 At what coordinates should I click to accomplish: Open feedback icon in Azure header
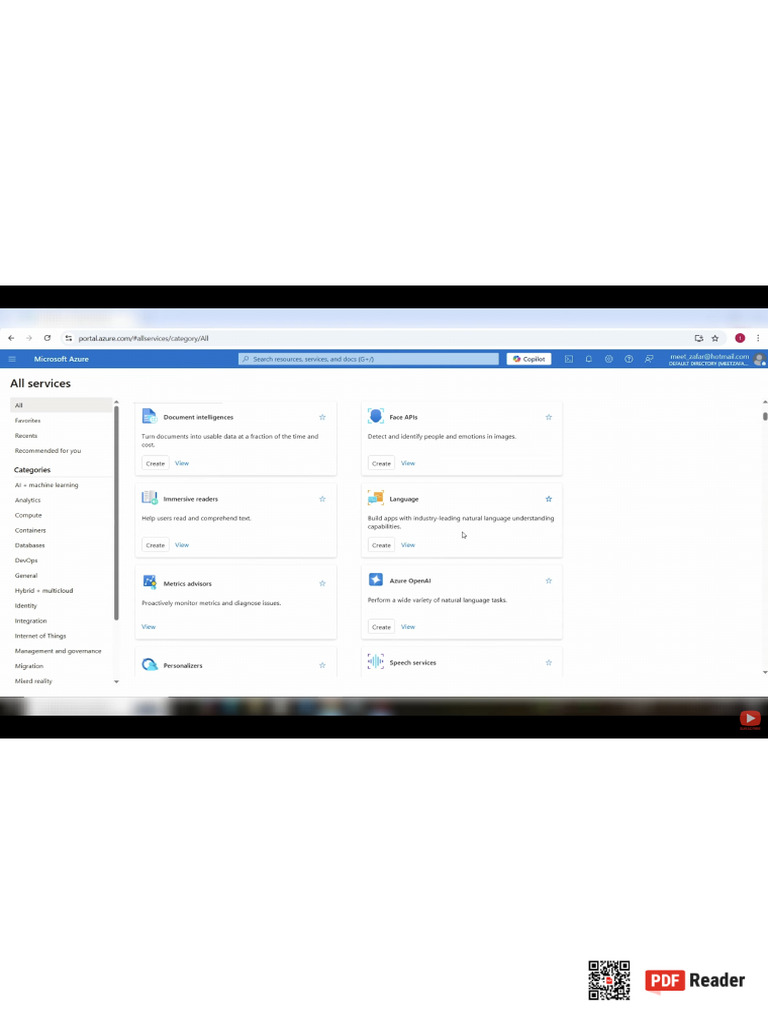point(648,359)
